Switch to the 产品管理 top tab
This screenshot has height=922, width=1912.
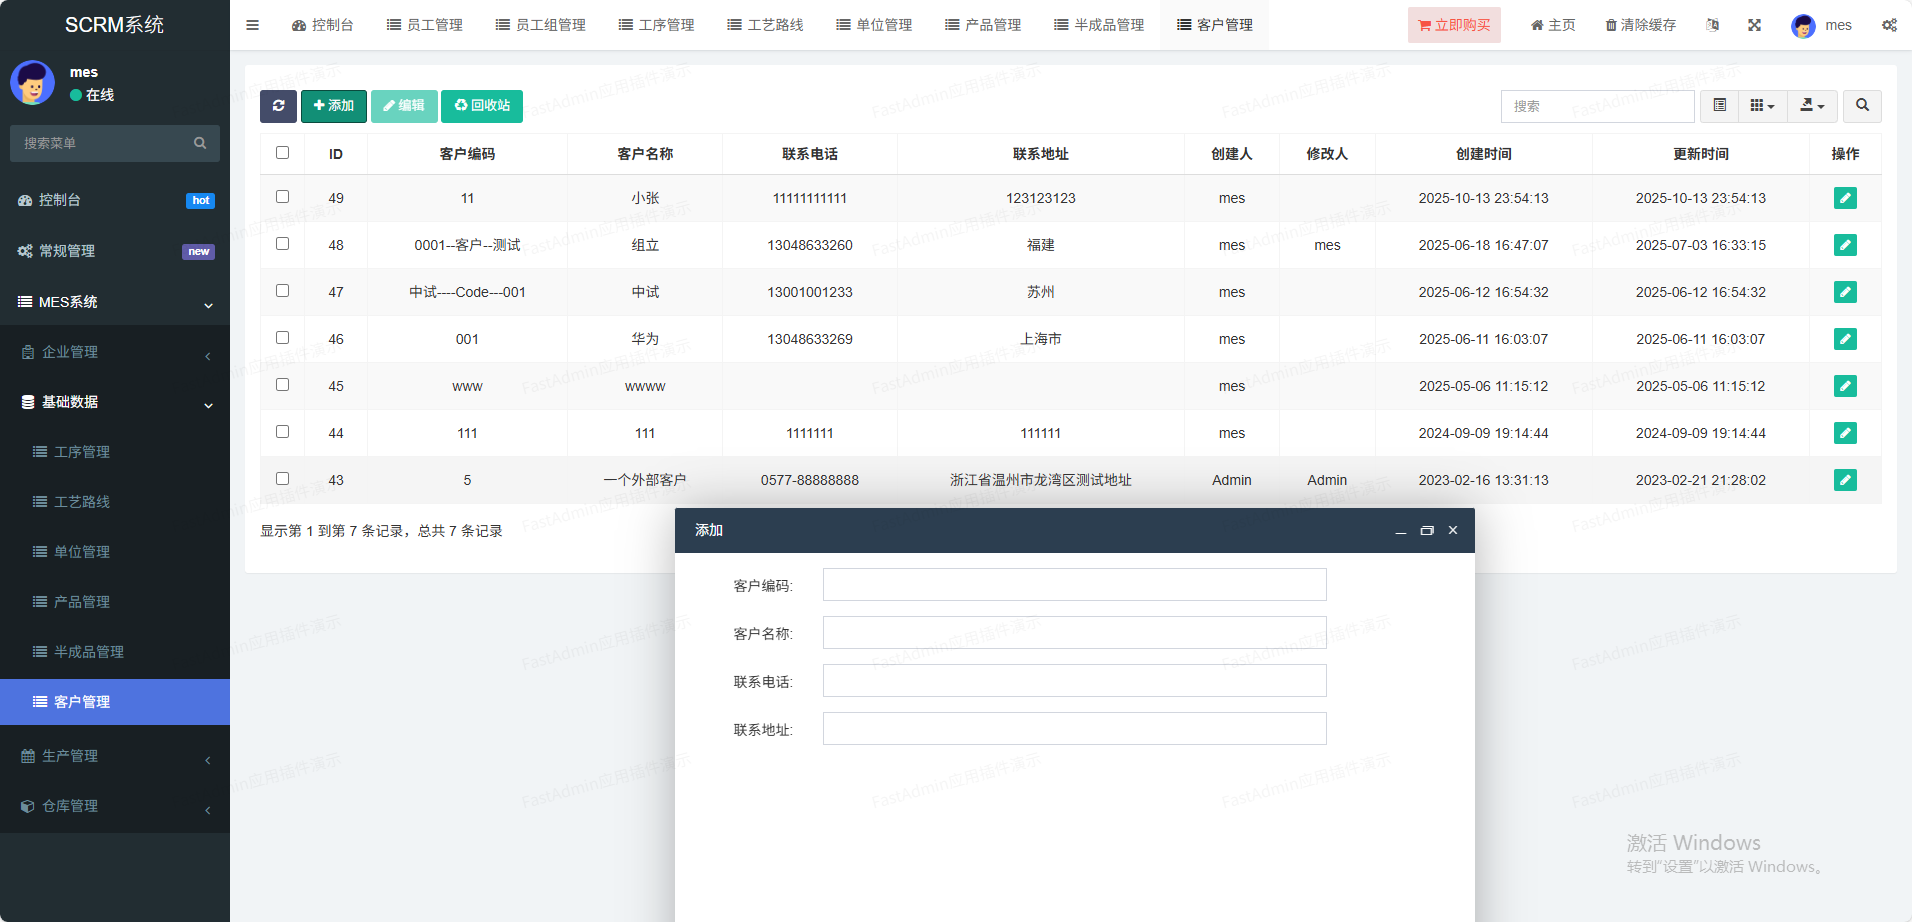[983, 25]
